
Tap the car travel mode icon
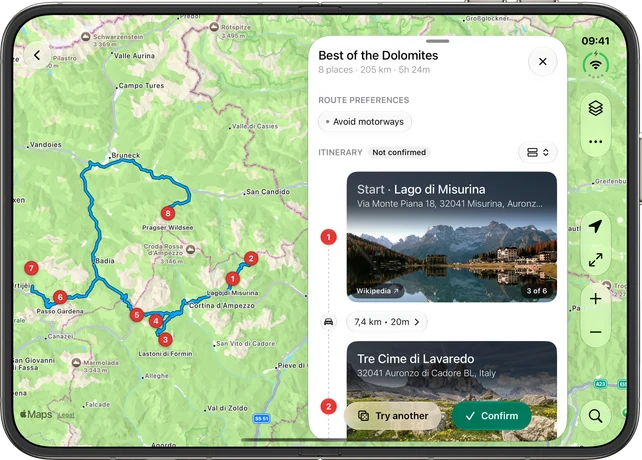click(x=328, y=322)
